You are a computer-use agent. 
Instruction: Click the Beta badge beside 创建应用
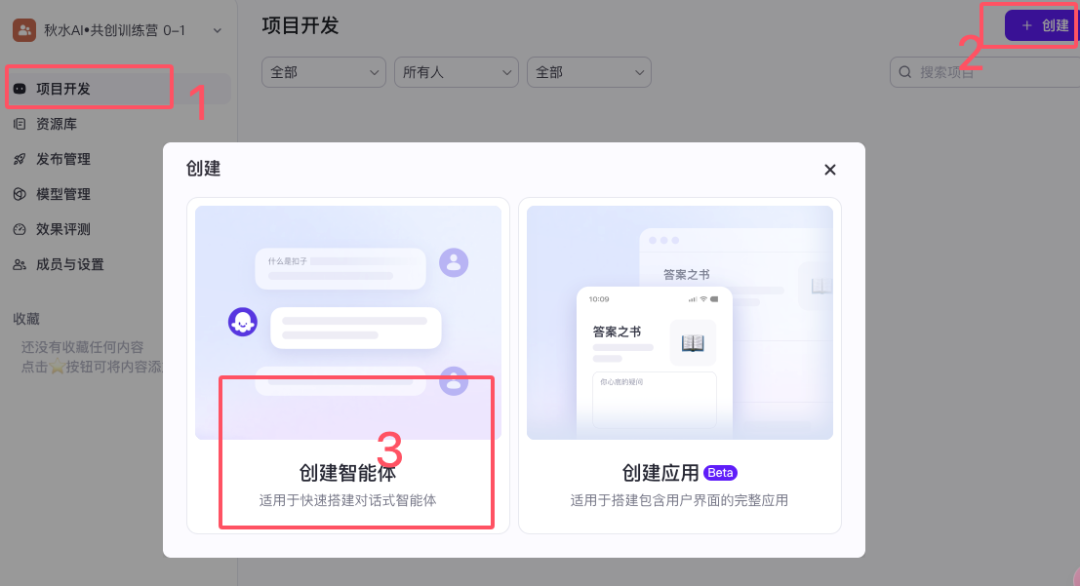(720, 473)
